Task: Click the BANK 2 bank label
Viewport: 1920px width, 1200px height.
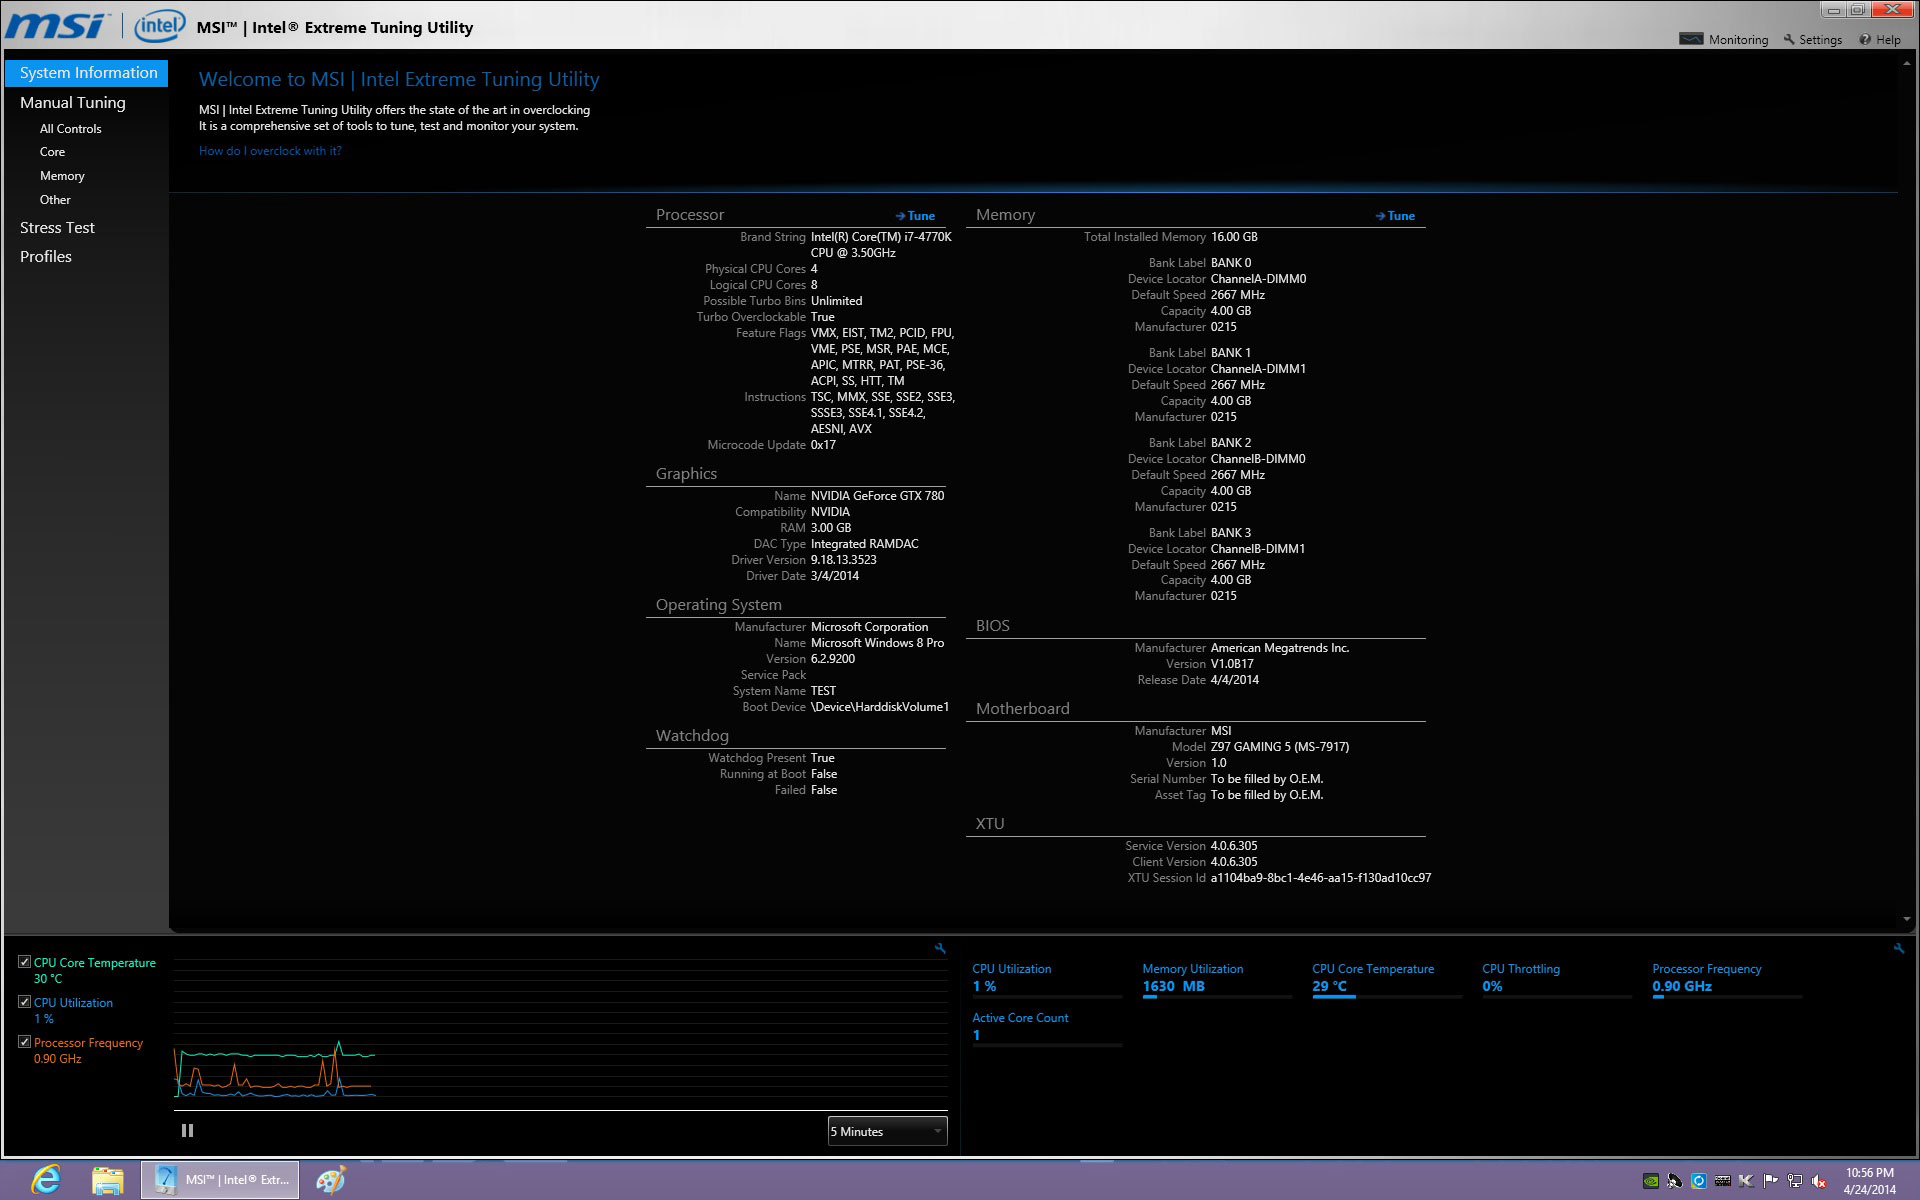Action: pyautogui.click(x=1231, y=443)
